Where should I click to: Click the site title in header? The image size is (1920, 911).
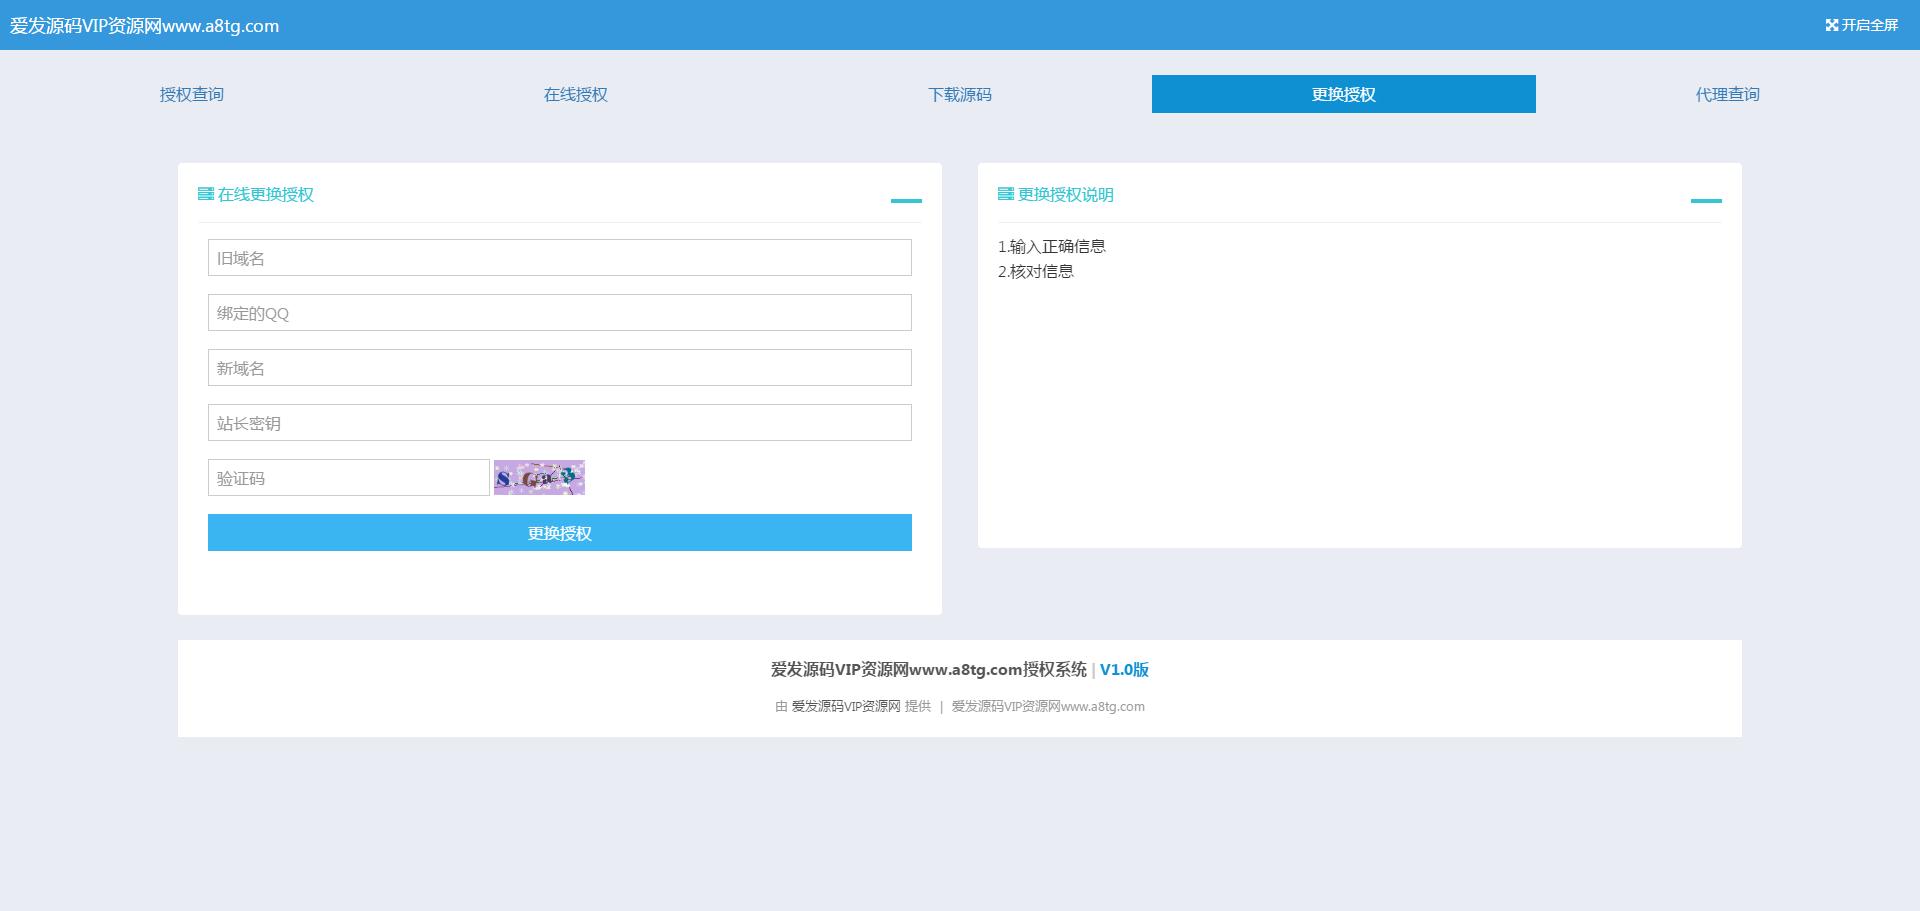145,26
